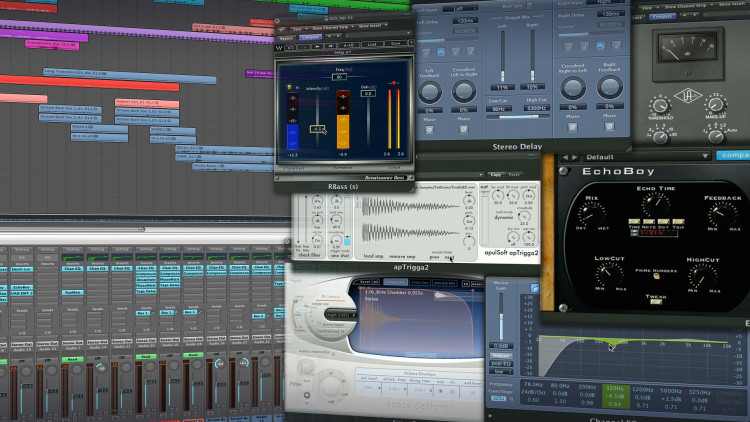Click Left Delay 120ms field in Stereo Delay
This screenshot has height=422, width=750.
pos(464,21)
